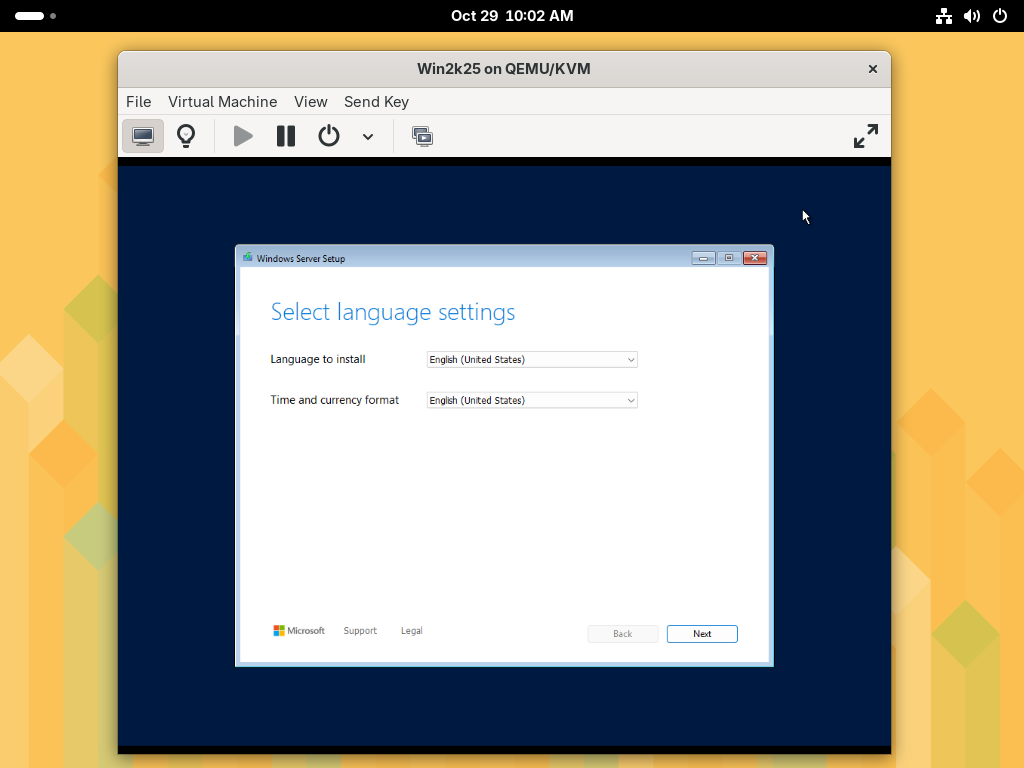Expand Time and currency format dropdown
This screenshot has width=1024, height=768.
coord(531,400)
